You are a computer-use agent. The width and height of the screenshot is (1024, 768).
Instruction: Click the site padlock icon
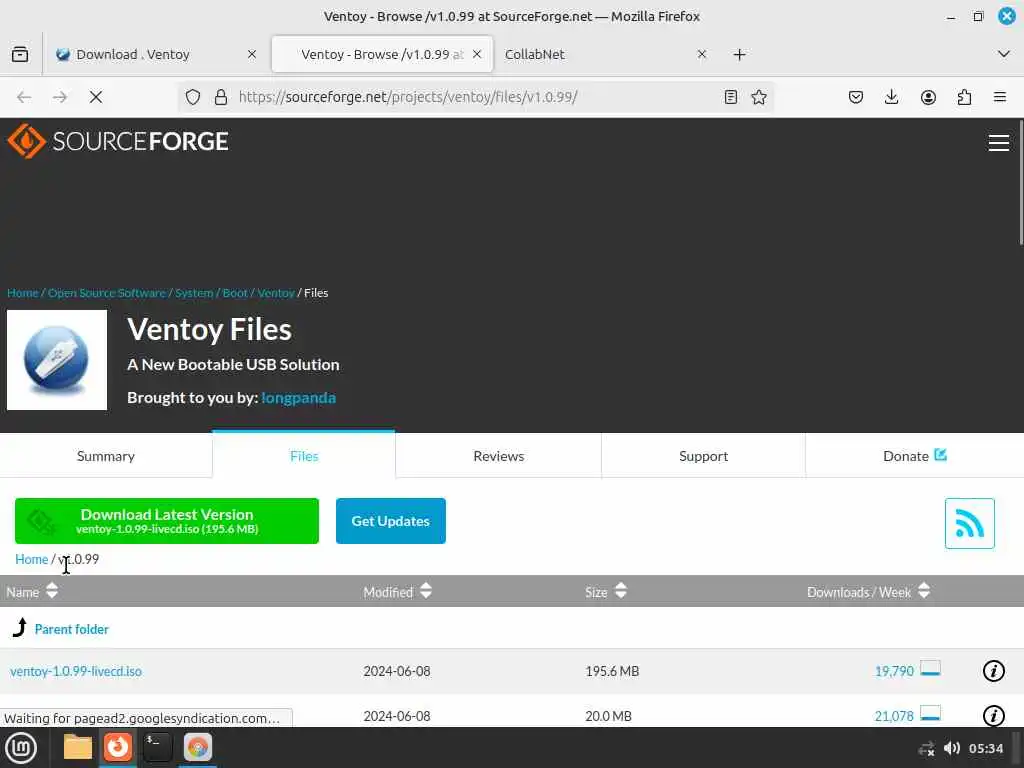click(221, 97)
